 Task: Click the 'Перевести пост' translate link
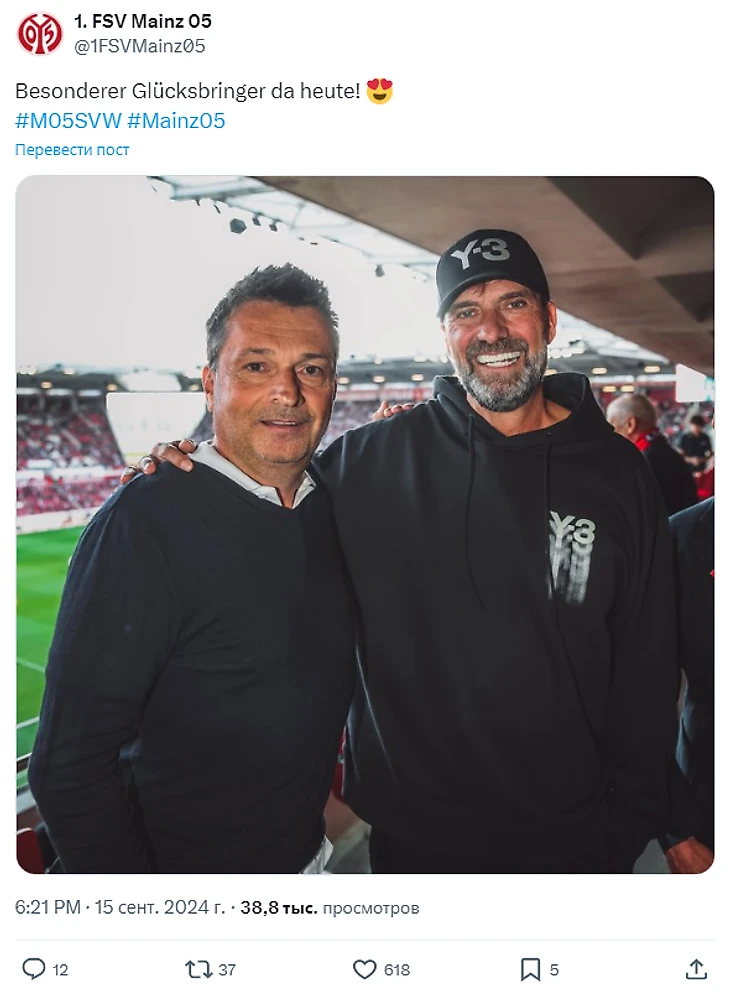tap(72, 150)
